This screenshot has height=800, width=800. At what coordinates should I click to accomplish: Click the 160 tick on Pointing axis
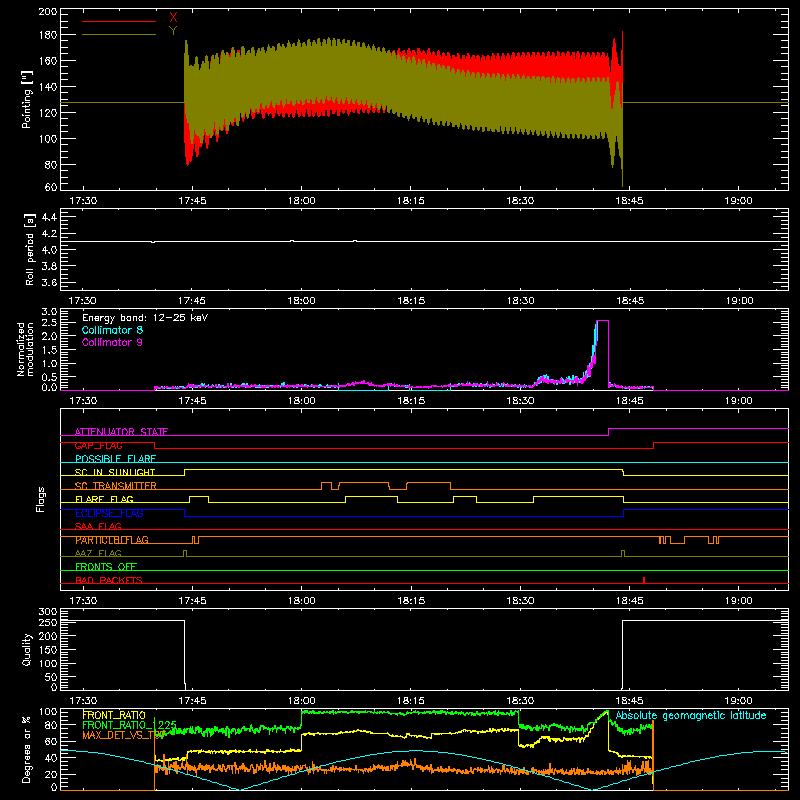(x=48, y=61)
